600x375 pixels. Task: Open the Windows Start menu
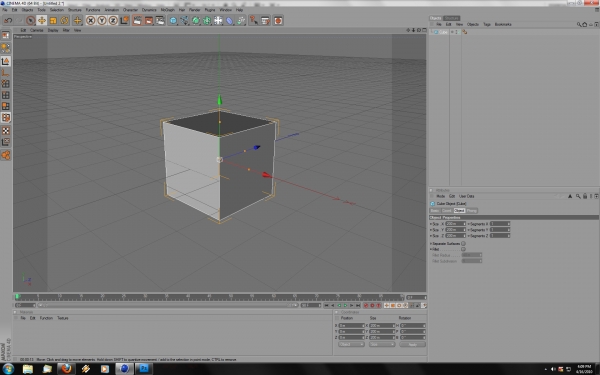[x=8, y=369]
